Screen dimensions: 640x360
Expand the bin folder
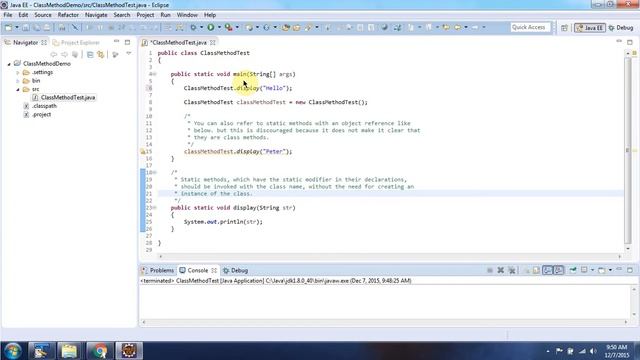coord(18,81)
